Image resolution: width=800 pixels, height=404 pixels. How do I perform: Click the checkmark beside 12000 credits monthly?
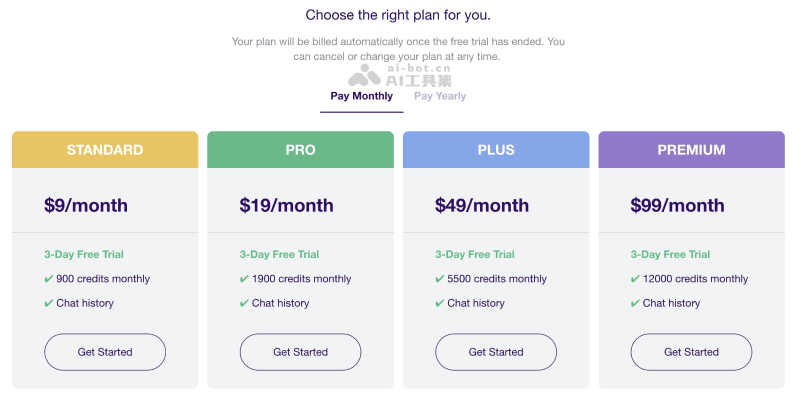point(635,279)
